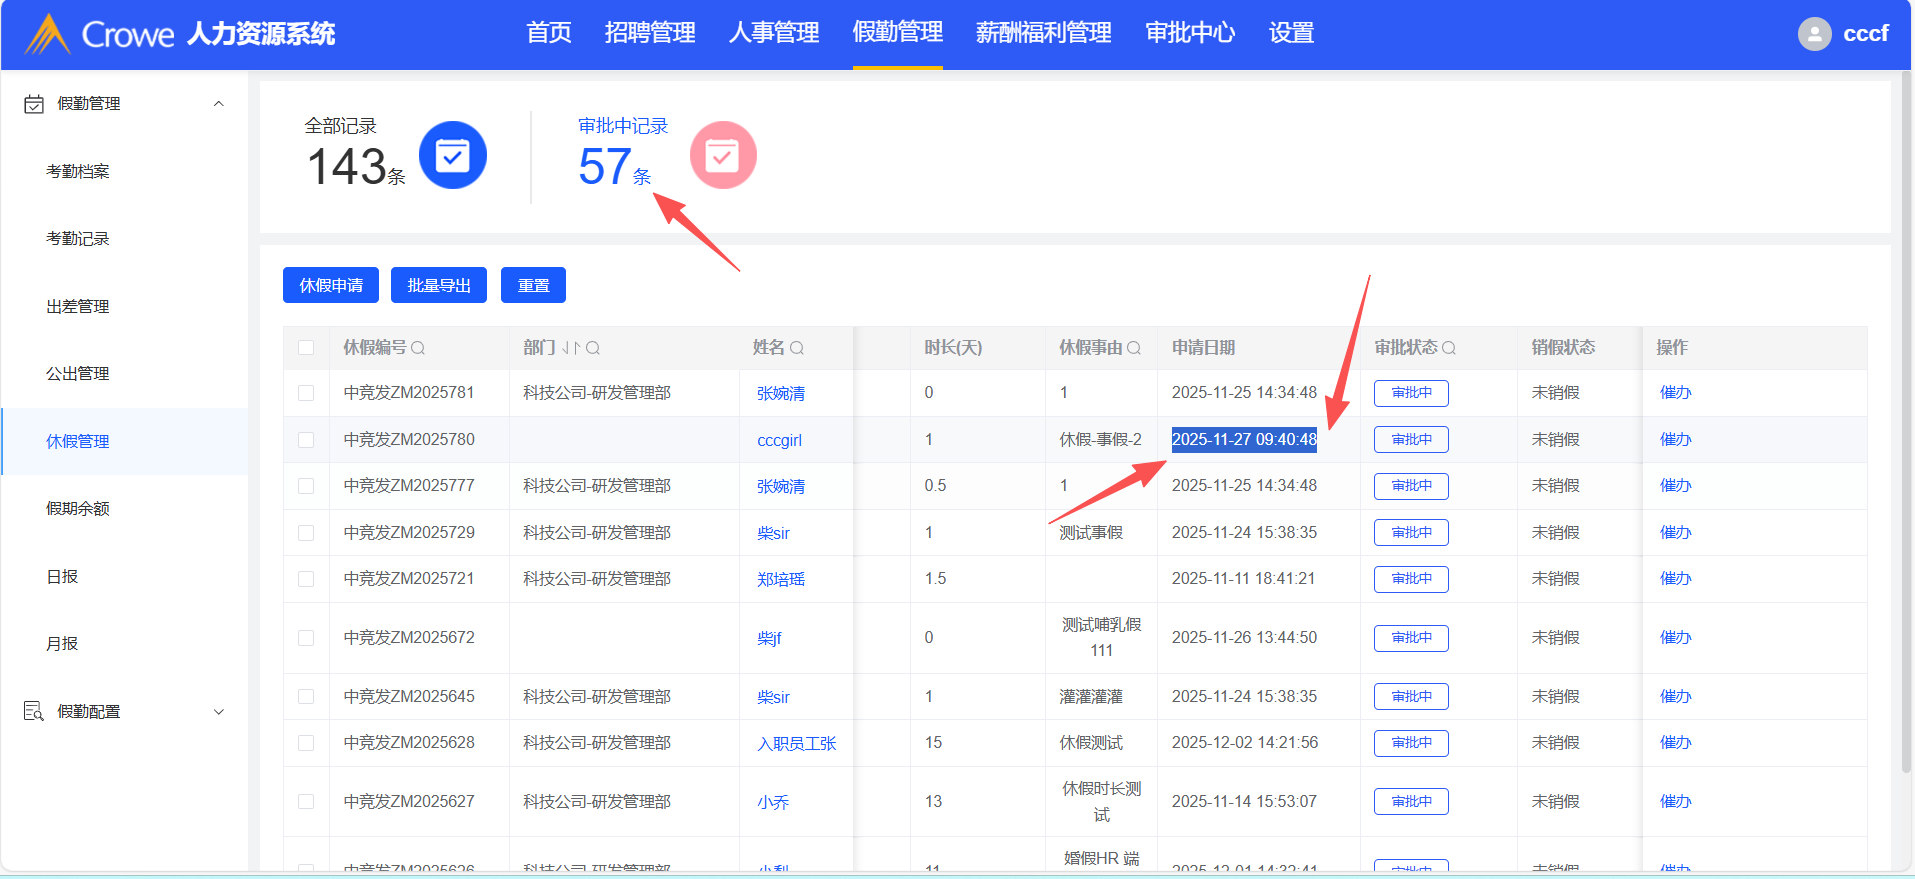The image size is (1915, 879).
Task: Click the vertical scrollbar on the right
Action: click(x=1906, y=420)
